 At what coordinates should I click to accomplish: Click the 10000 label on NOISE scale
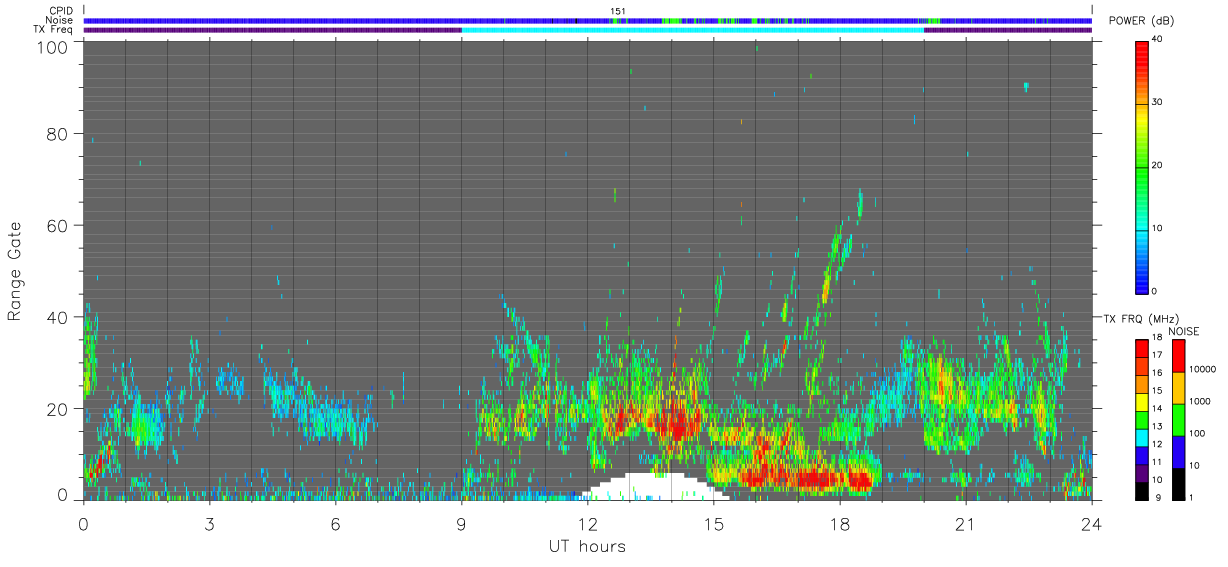tap(1203, 369)
